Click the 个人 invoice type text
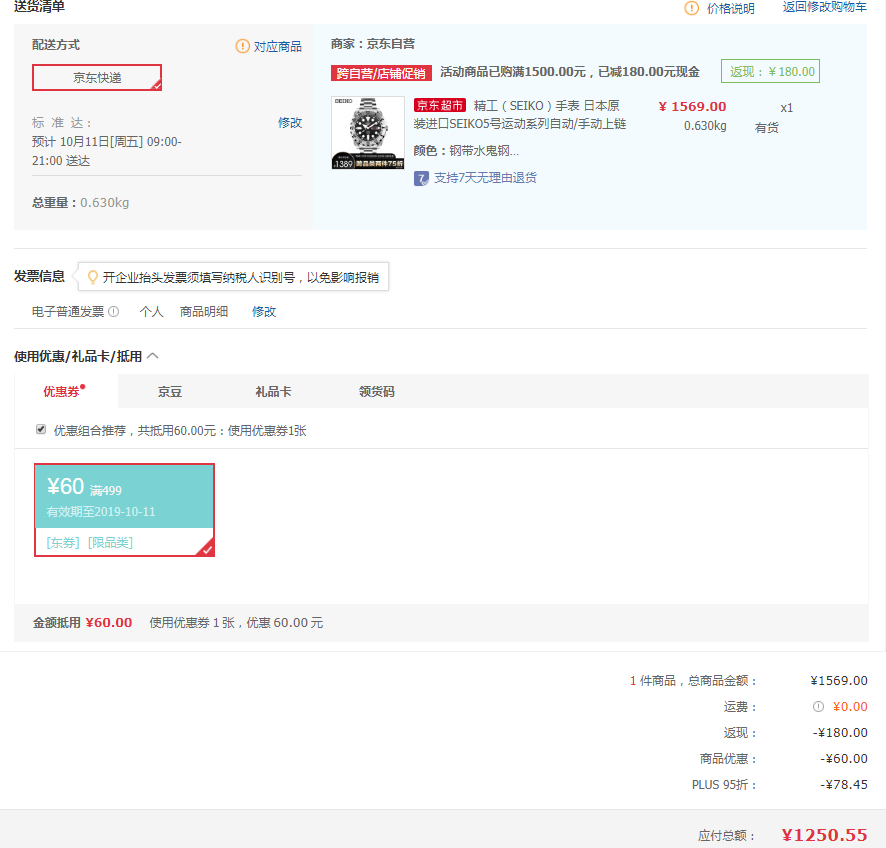 pyautogui.click(x=151, y=311)
